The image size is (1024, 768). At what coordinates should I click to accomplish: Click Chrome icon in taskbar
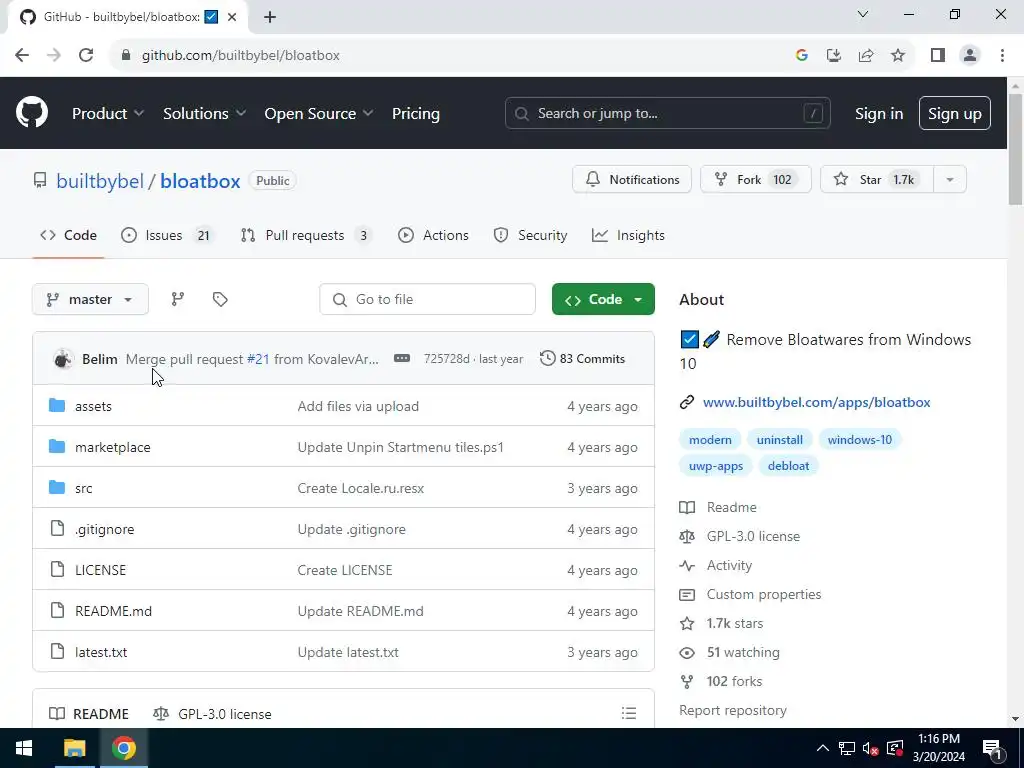(x=123, y=748)
